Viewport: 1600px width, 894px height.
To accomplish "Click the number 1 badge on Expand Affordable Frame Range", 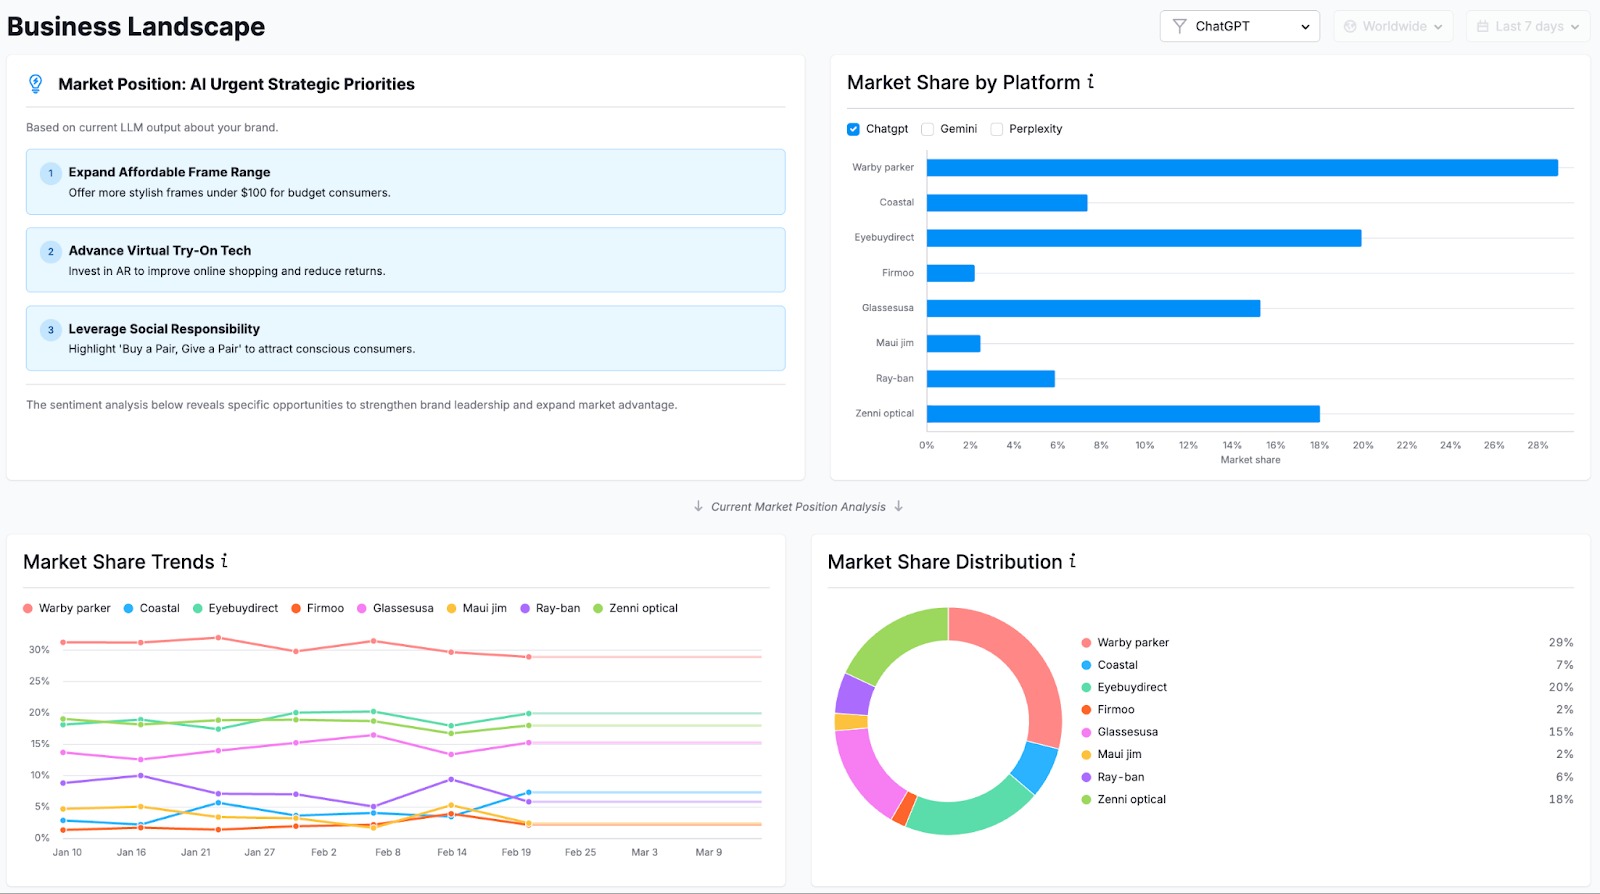I will point(51,173).
